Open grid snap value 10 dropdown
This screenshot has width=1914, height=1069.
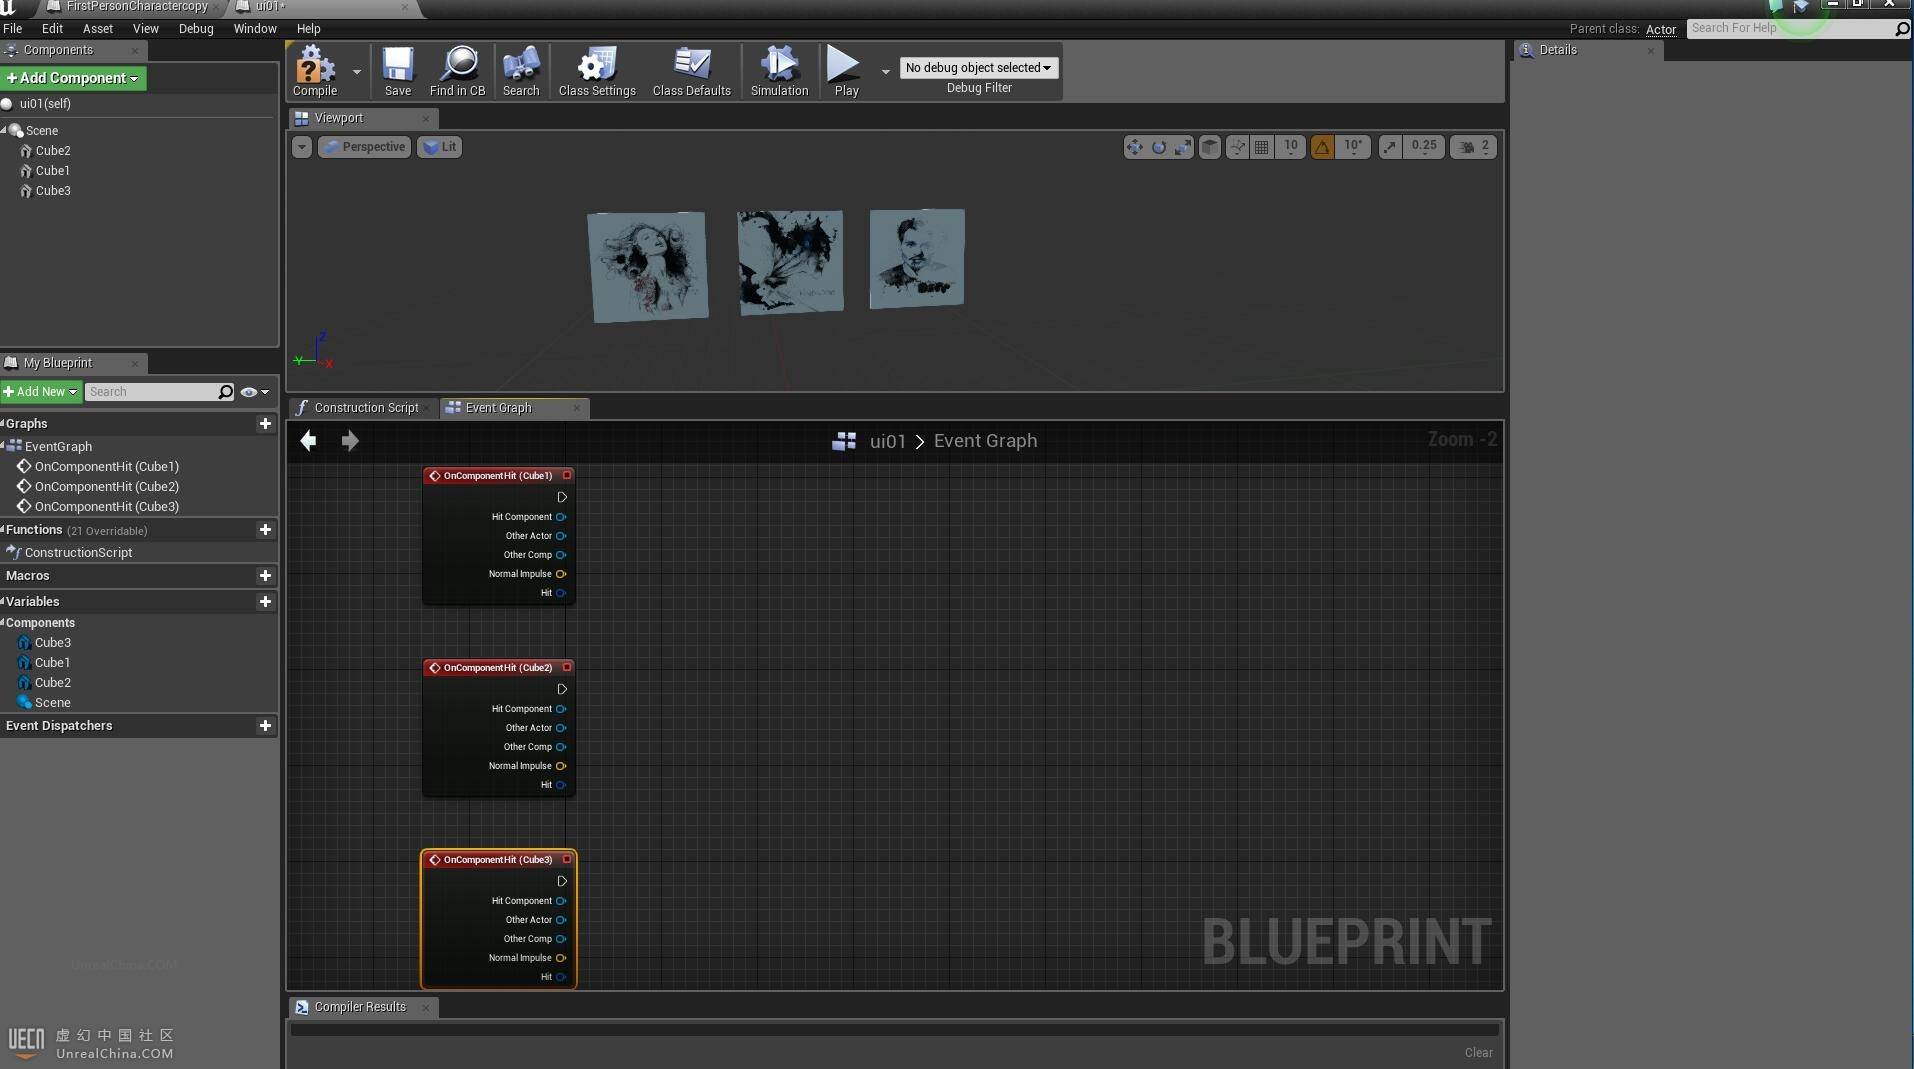click(x=1291, y=146)
